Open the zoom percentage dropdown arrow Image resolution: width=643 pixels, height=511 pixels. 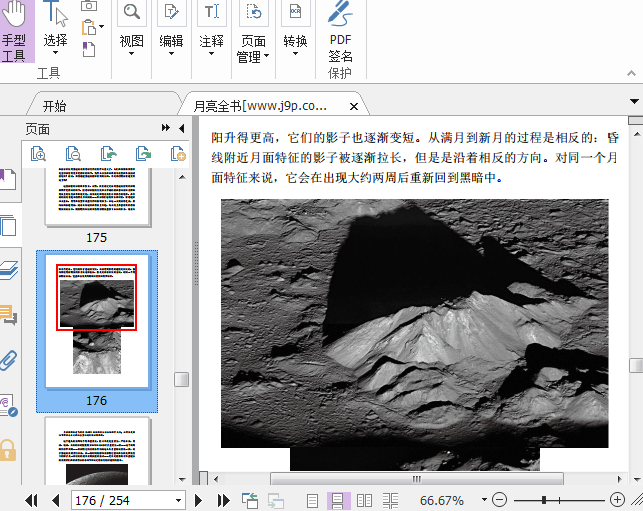tap(485, 500)
